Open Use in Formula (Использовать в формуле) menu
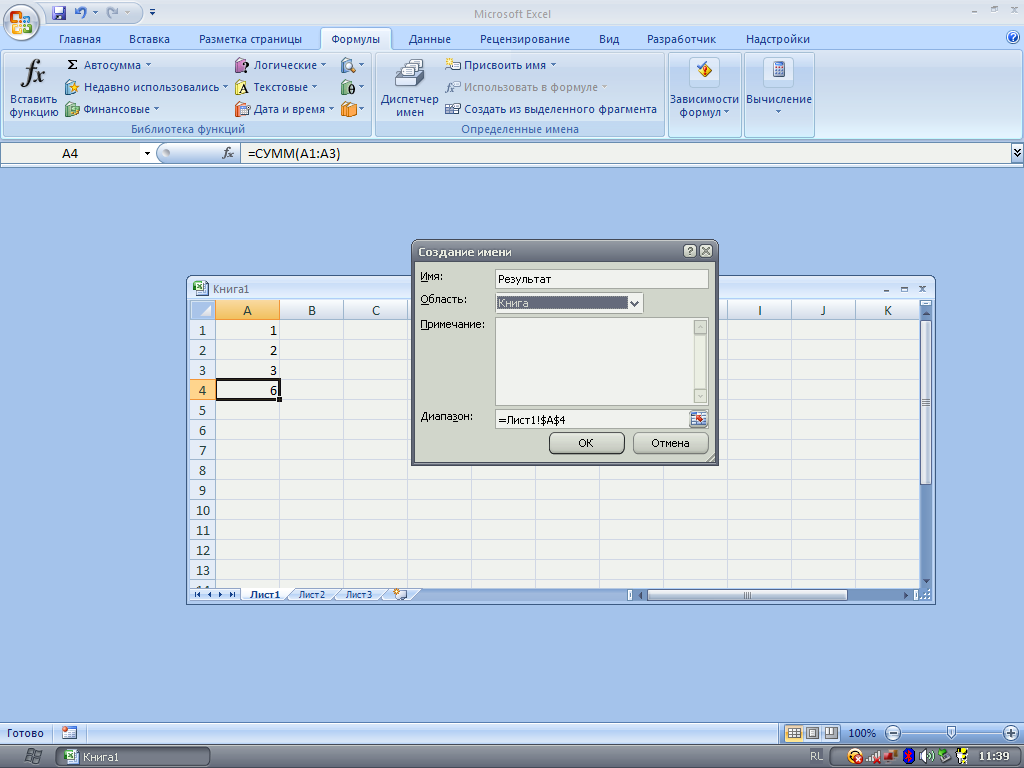 [x=526, y=87]
